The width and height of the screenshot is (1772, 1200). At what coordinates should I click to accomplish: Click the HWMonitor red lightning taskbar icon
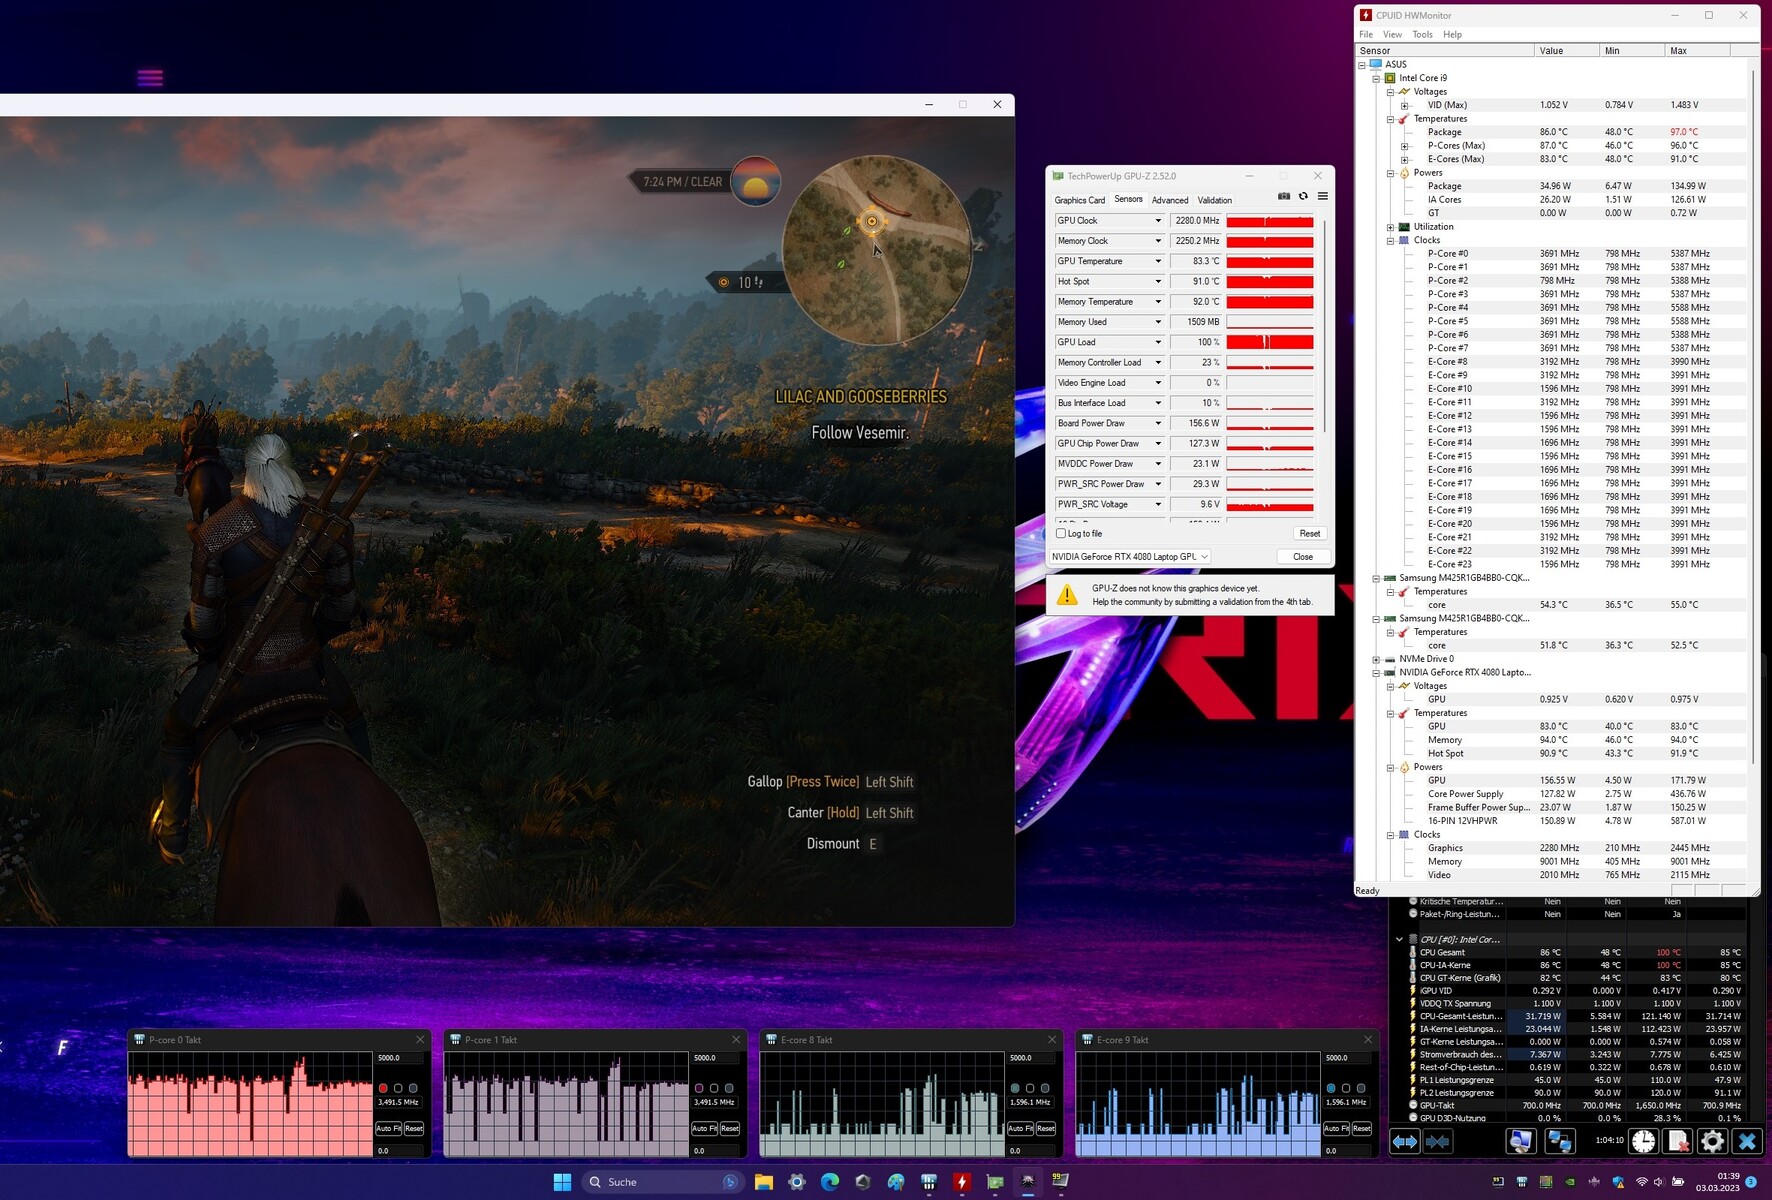(962, 1182)
